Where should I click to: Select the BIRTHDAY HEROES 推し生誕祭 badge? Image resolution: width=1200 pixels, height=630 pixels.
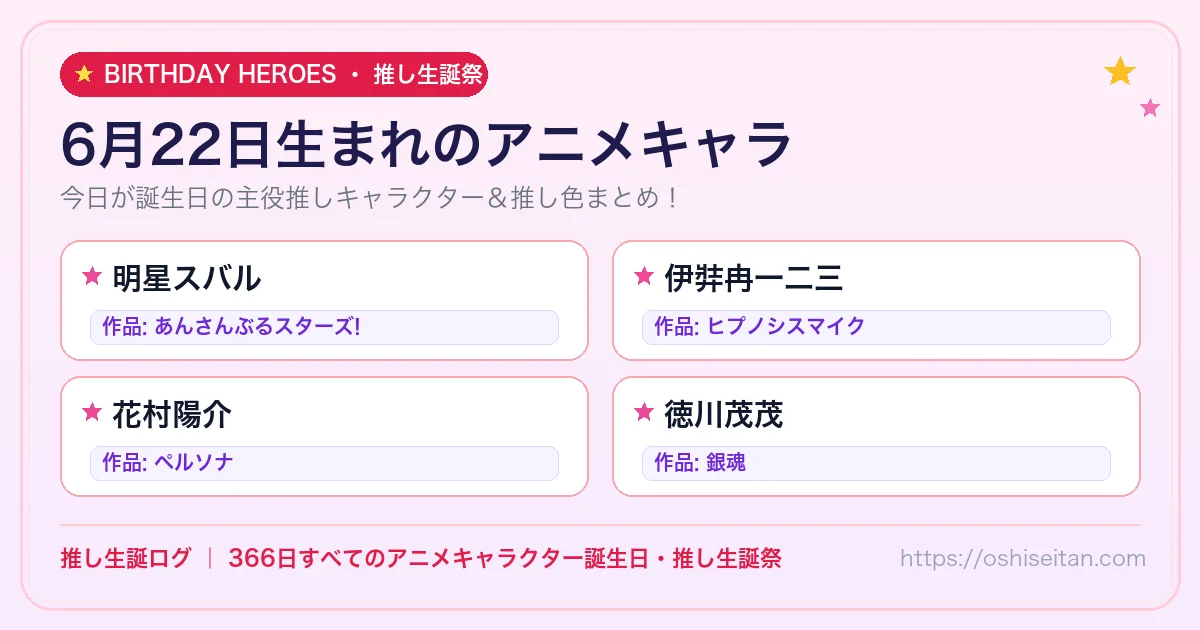pos(274,74)
